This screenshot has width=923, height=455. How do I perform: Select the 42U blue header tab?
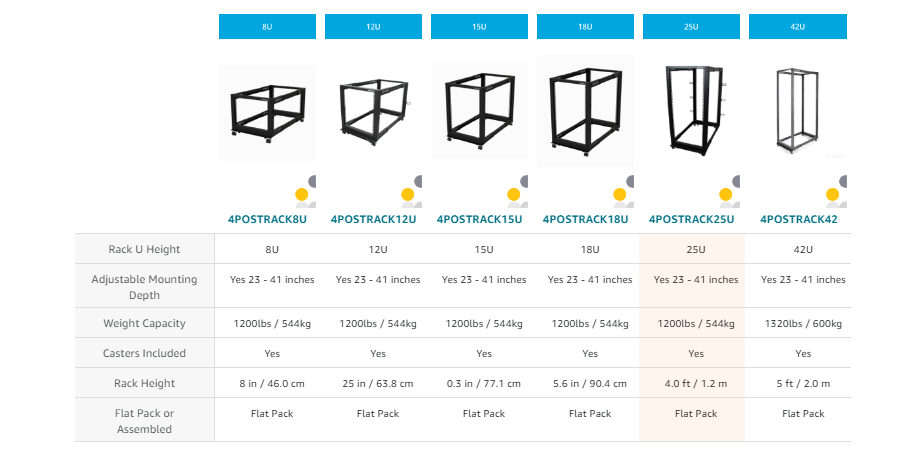[798, 27]
